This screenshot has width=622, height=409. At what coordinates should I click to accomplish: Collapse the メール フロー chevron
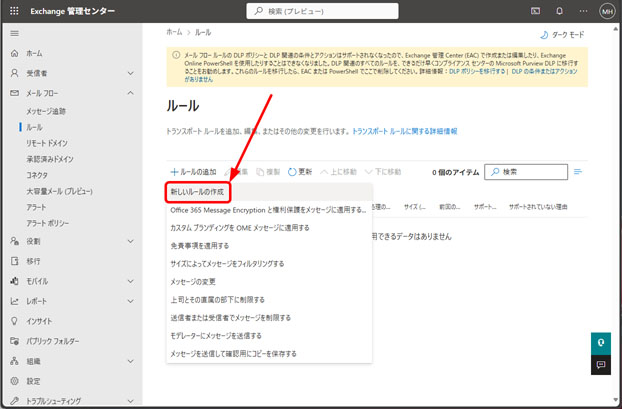tap(131, 93)
